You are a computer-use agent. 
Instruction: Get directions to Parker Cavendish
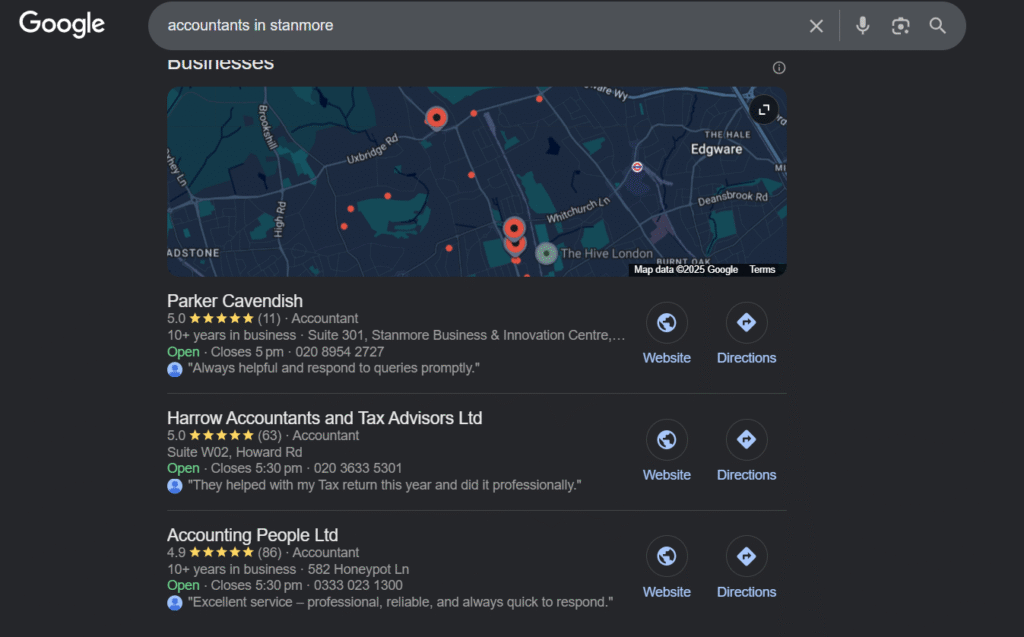[746, 335]
